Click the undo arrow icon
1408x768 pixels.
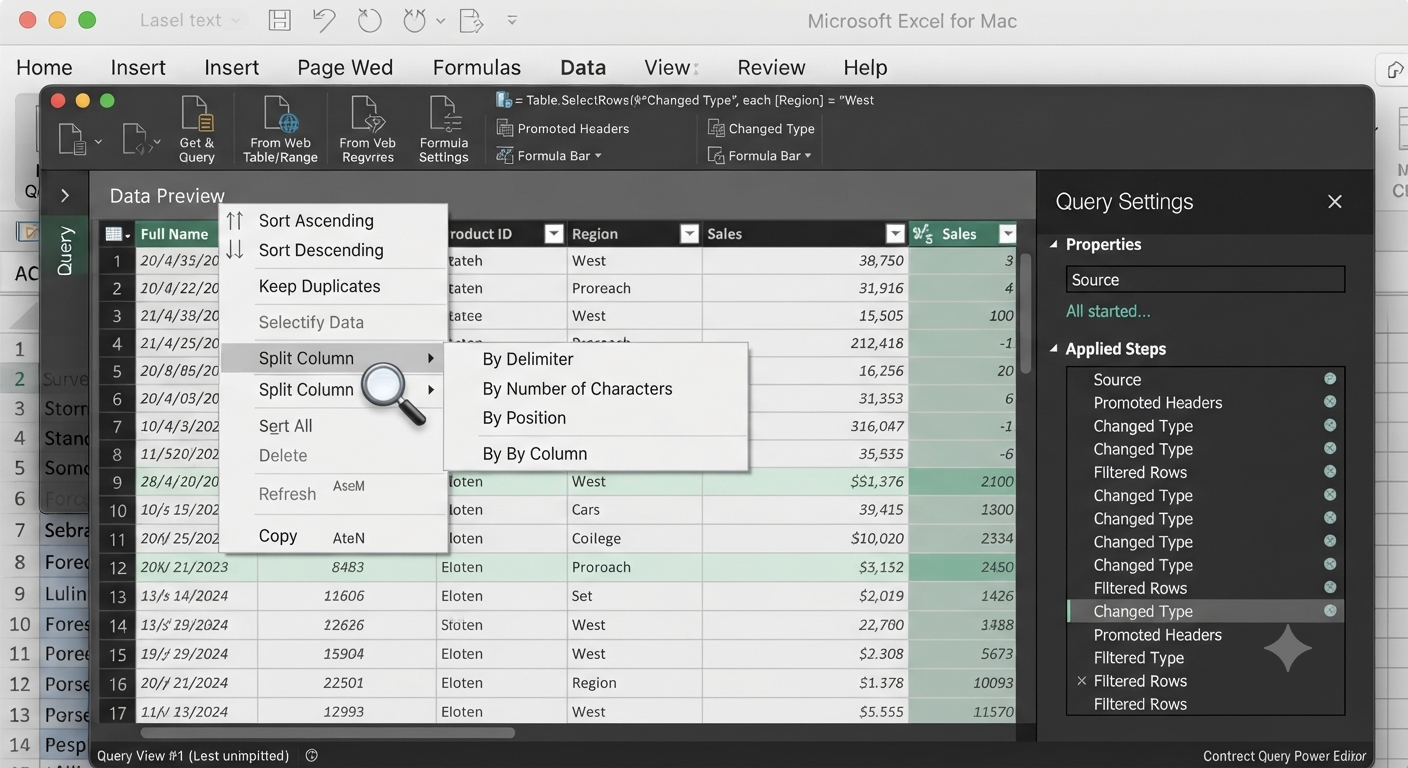(x=324, y=20)
